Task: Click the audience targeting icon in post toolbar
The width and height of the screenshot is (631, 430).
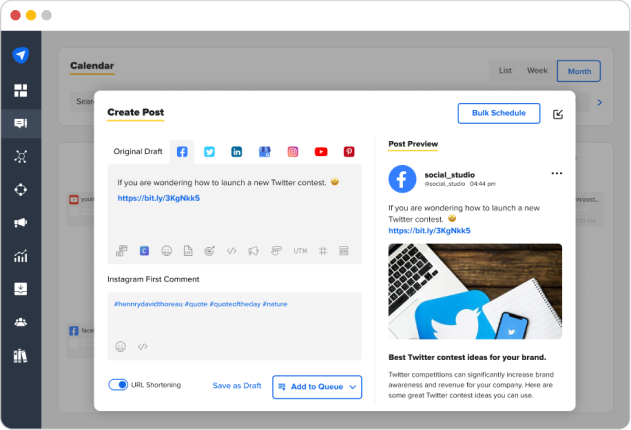Action: coord(210,251)
